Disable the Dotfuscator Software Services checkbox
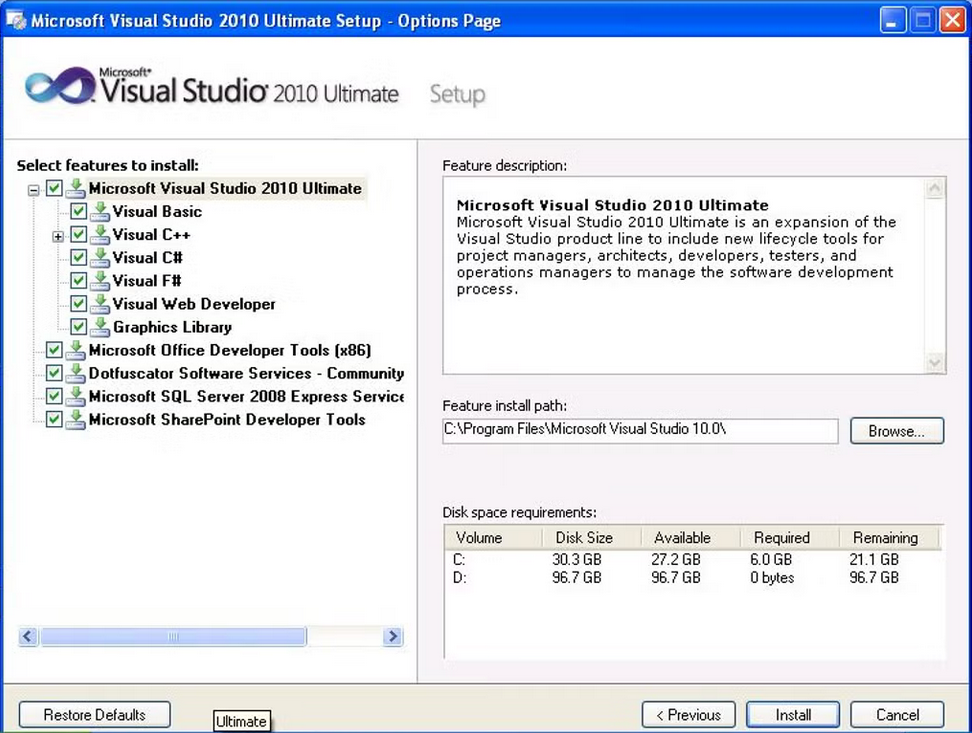This screenshot has height=733, width=972. coord(55,373)
